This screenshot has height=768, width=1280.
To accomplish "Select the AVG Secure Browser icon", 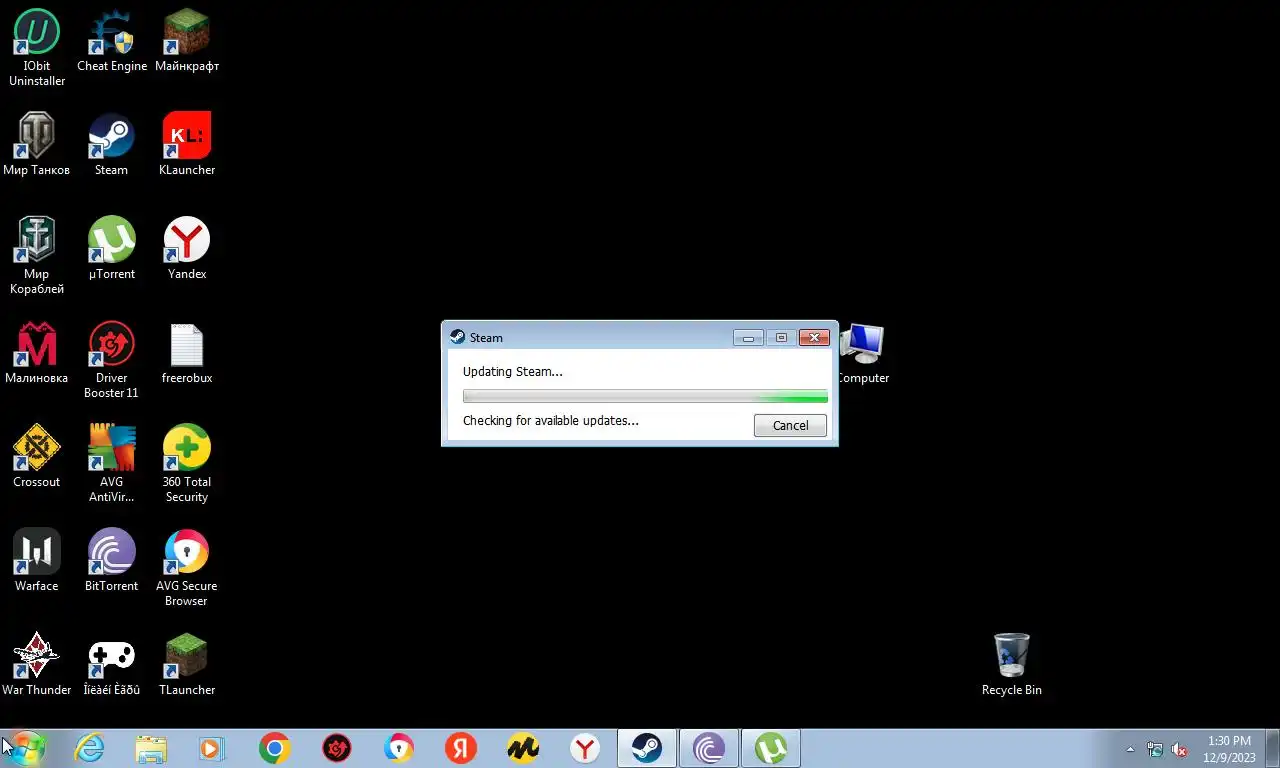I will pos(187,567).
